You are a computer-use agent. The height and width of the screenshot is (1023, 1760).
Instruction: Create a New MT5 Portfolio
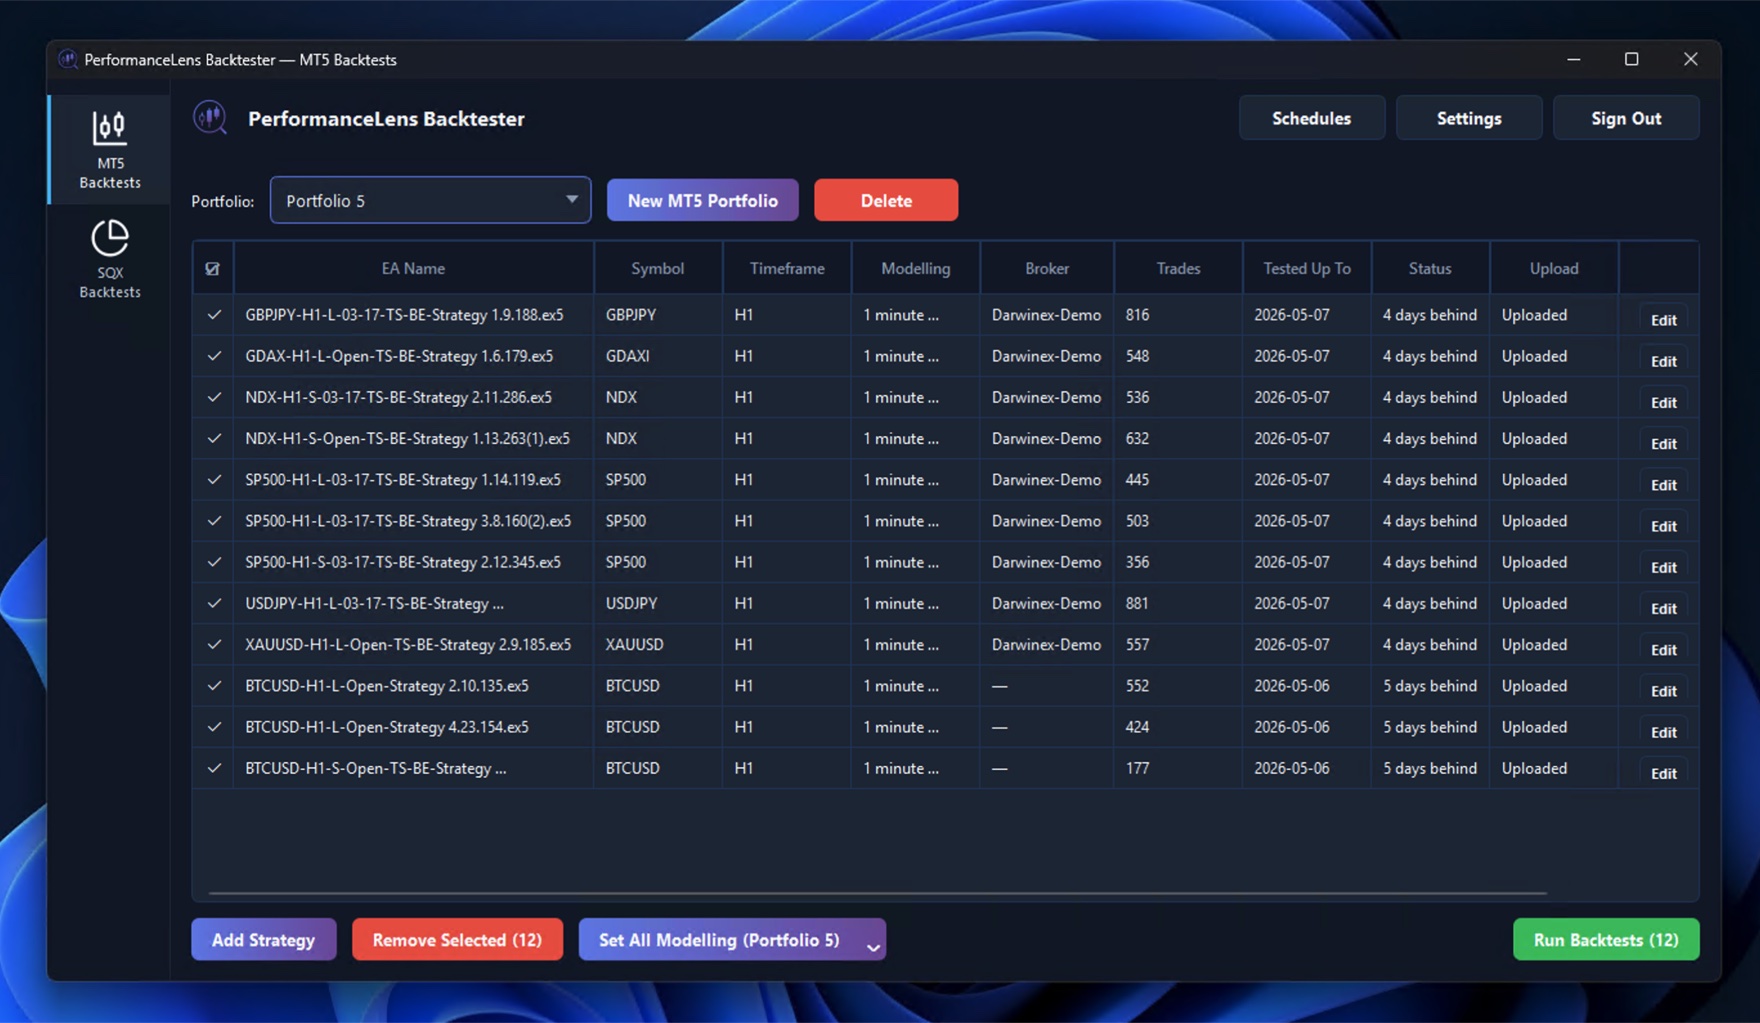coord(702,200)
